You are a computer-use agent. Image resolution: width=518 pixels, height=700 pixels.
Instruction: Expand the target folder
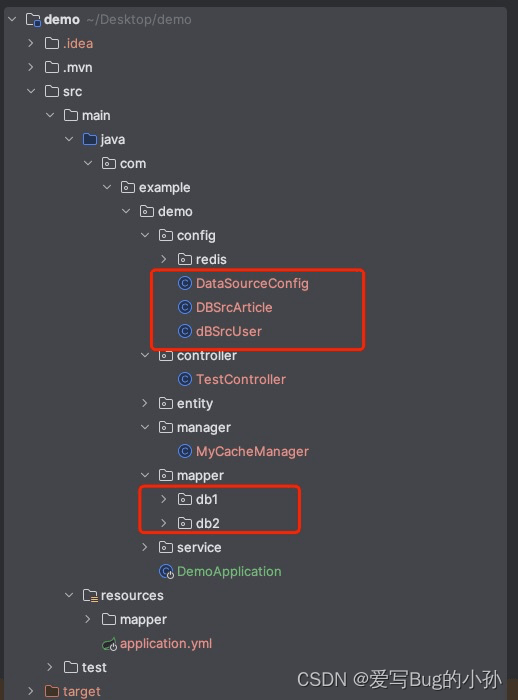point(31,691)
